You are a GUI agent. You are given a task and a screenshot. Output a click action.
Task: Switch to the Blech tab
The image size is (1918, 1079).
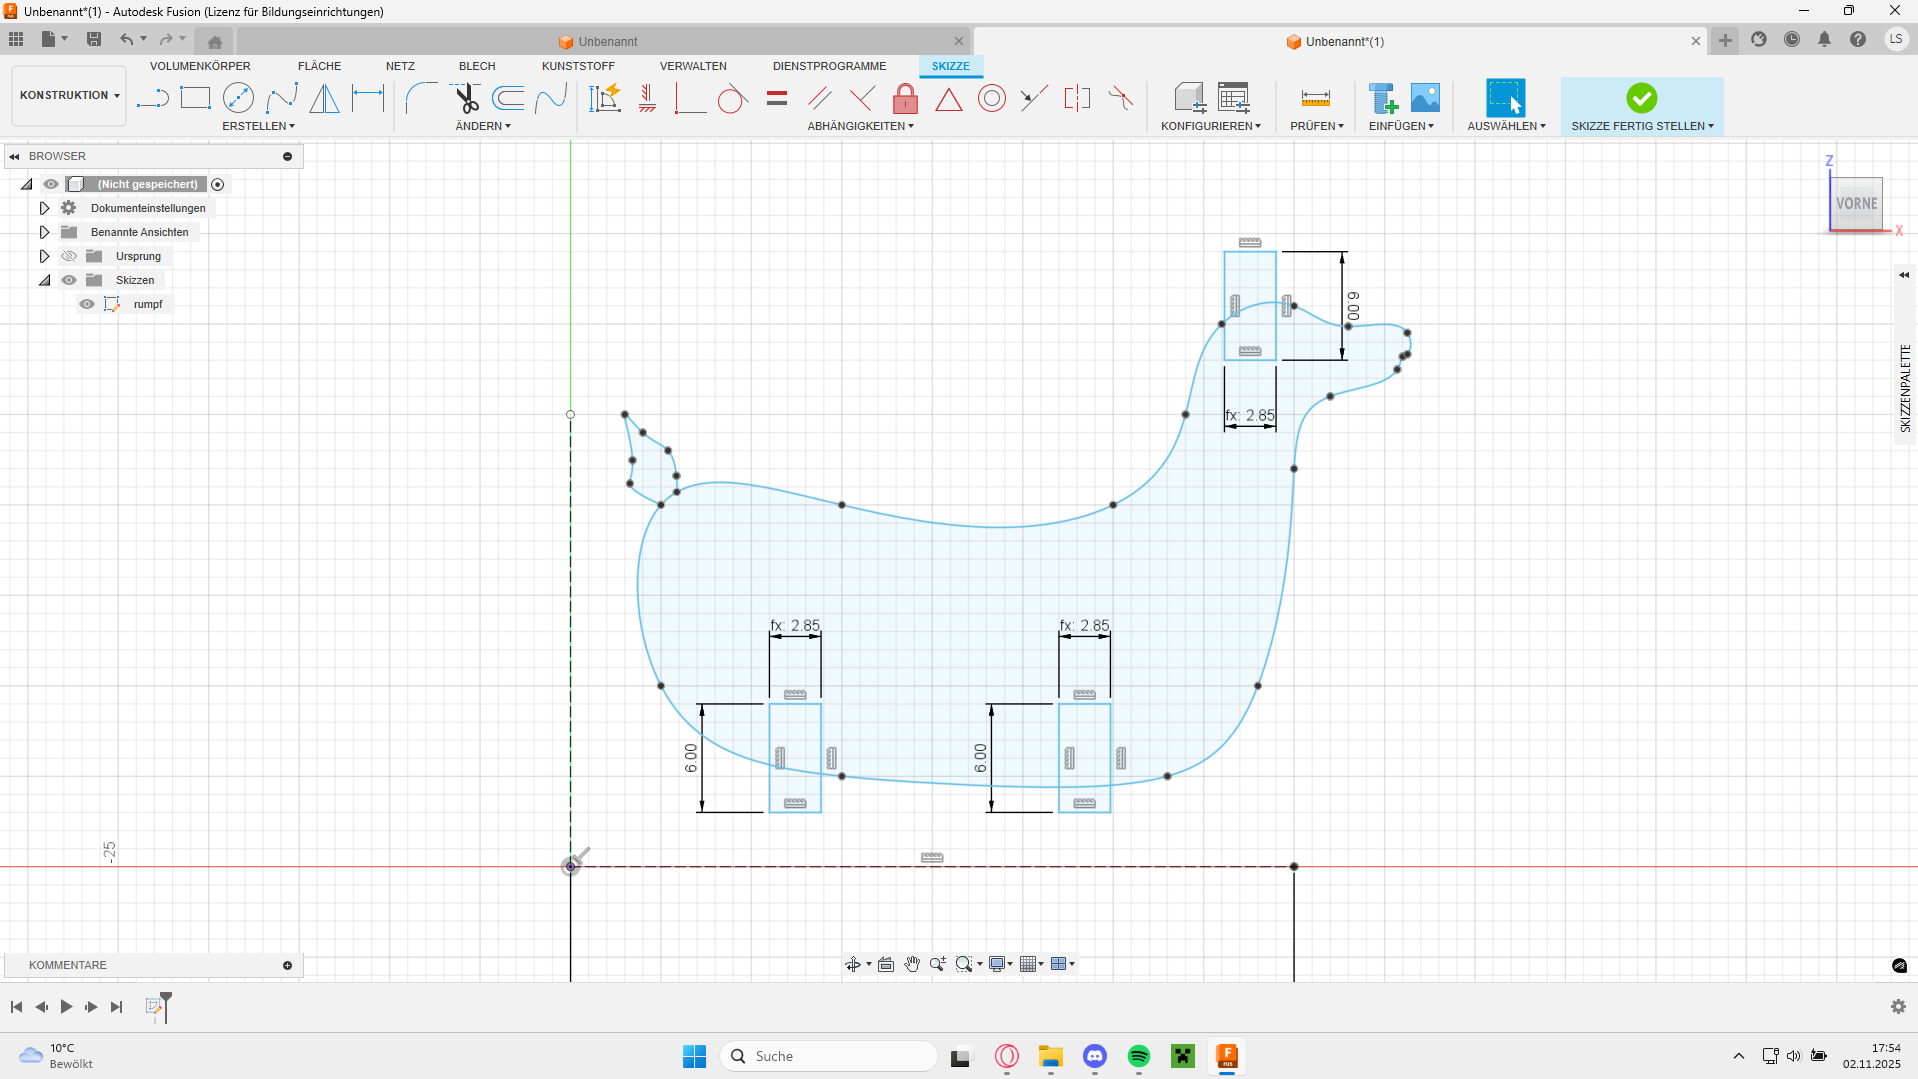477,66
